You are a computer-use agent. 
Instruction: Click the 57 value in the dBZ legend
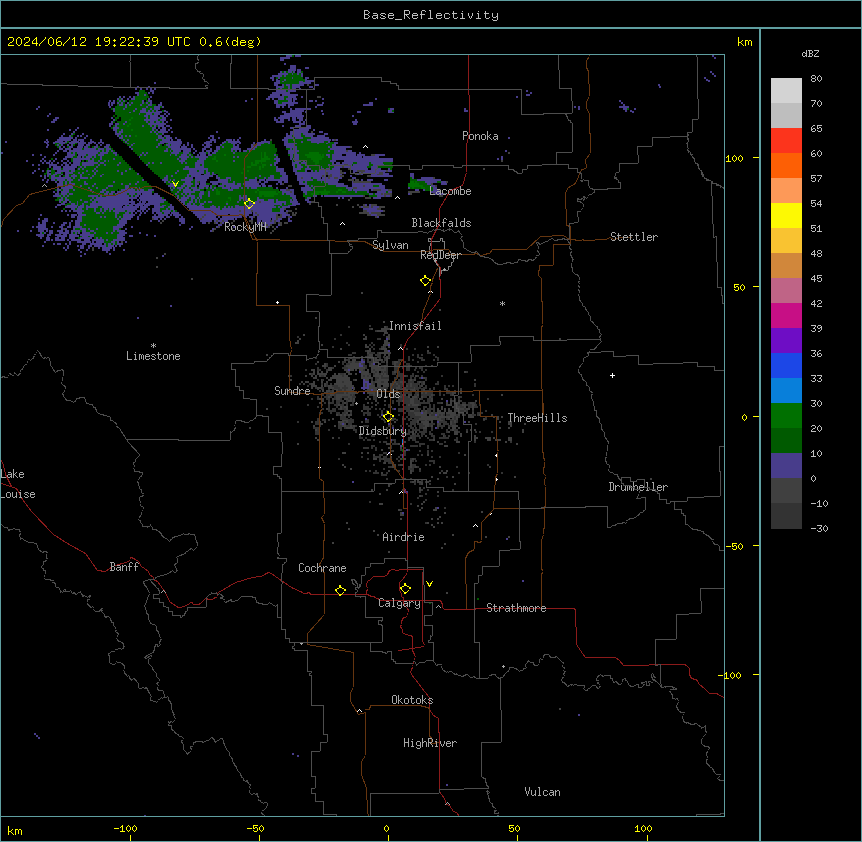coord(816,179)
